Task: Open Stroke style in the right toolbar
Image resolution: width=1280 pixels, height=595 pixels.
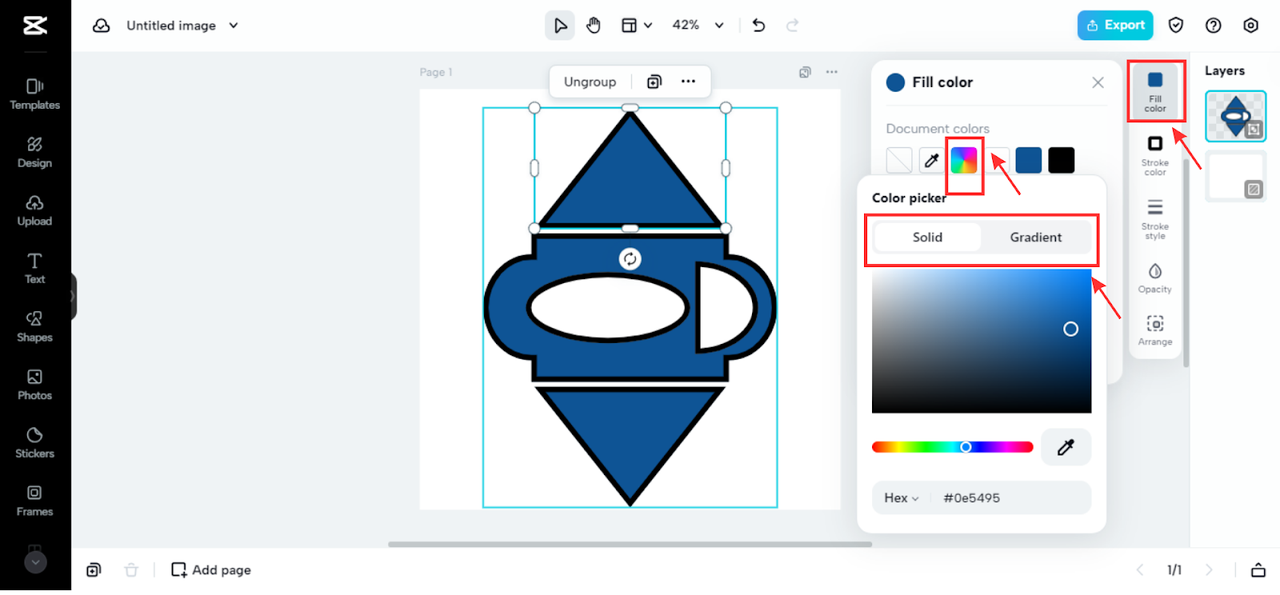Action: pos(1155,219)
